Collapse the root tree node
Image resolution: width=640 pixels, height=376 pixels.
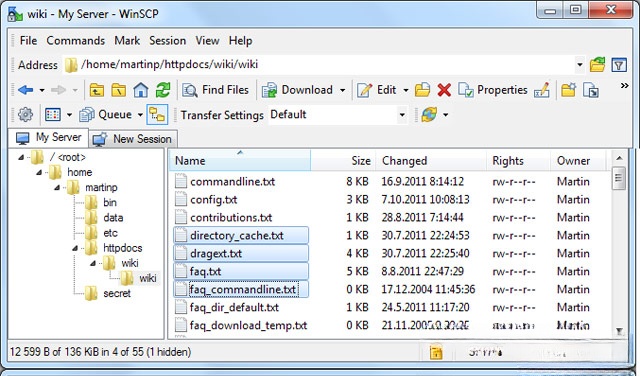tap(21, 157)
